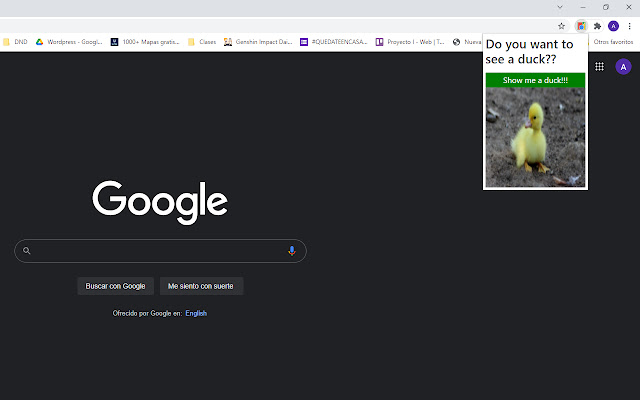Screen dimensions: 640x400
Task: Click the Show me a duck!!! button
Action: coord(535,80)
